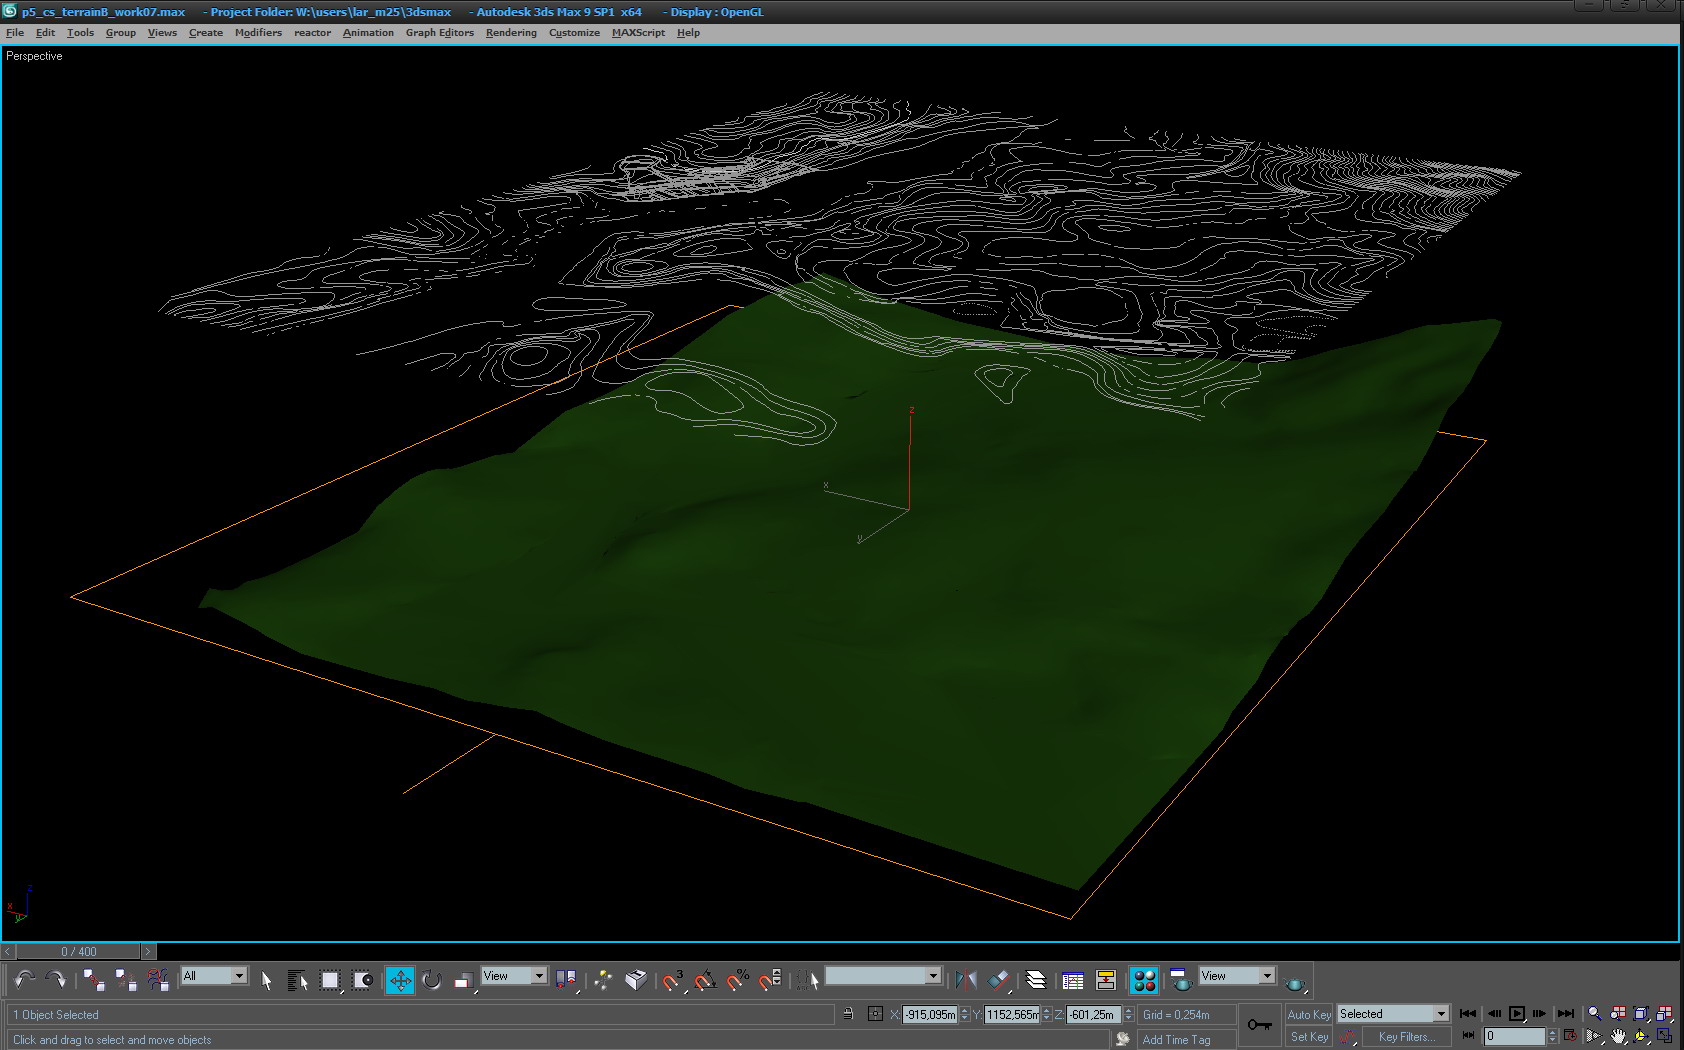Image resolution: width=1684 pixels, height=1050 pixels.
Task: Activate the Select and Move tool
Action: (x=400, y=980)
